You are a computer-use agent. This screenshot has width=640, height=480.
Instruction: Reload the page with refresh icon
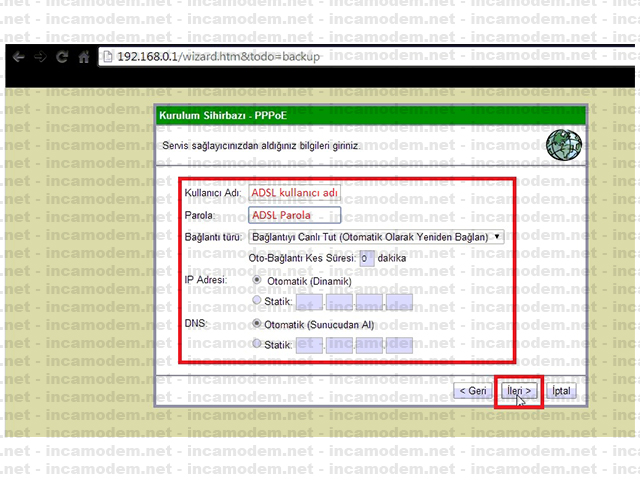62,57
